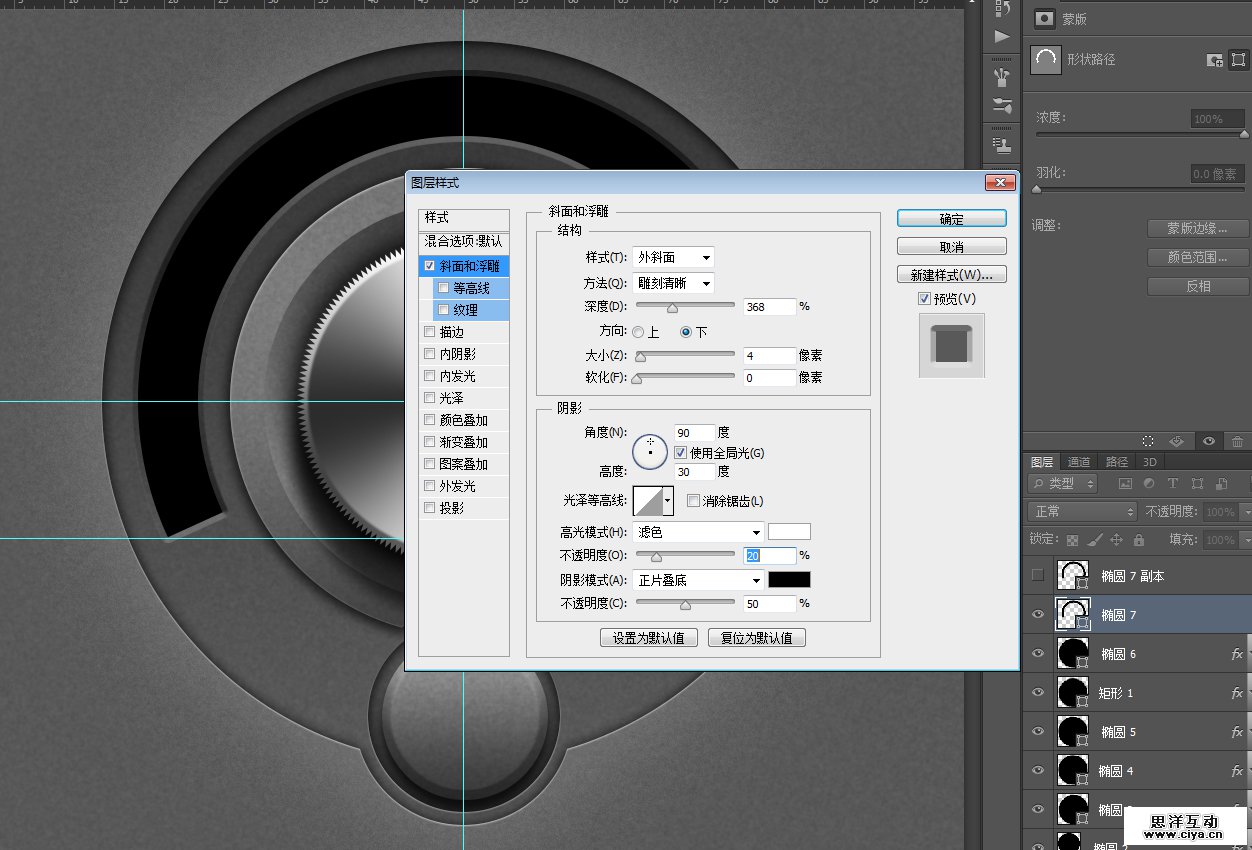Expand the 阴影模式 正片叠底 dropdown
Viewport: 1252px width, 850px height.
point(698,580)
